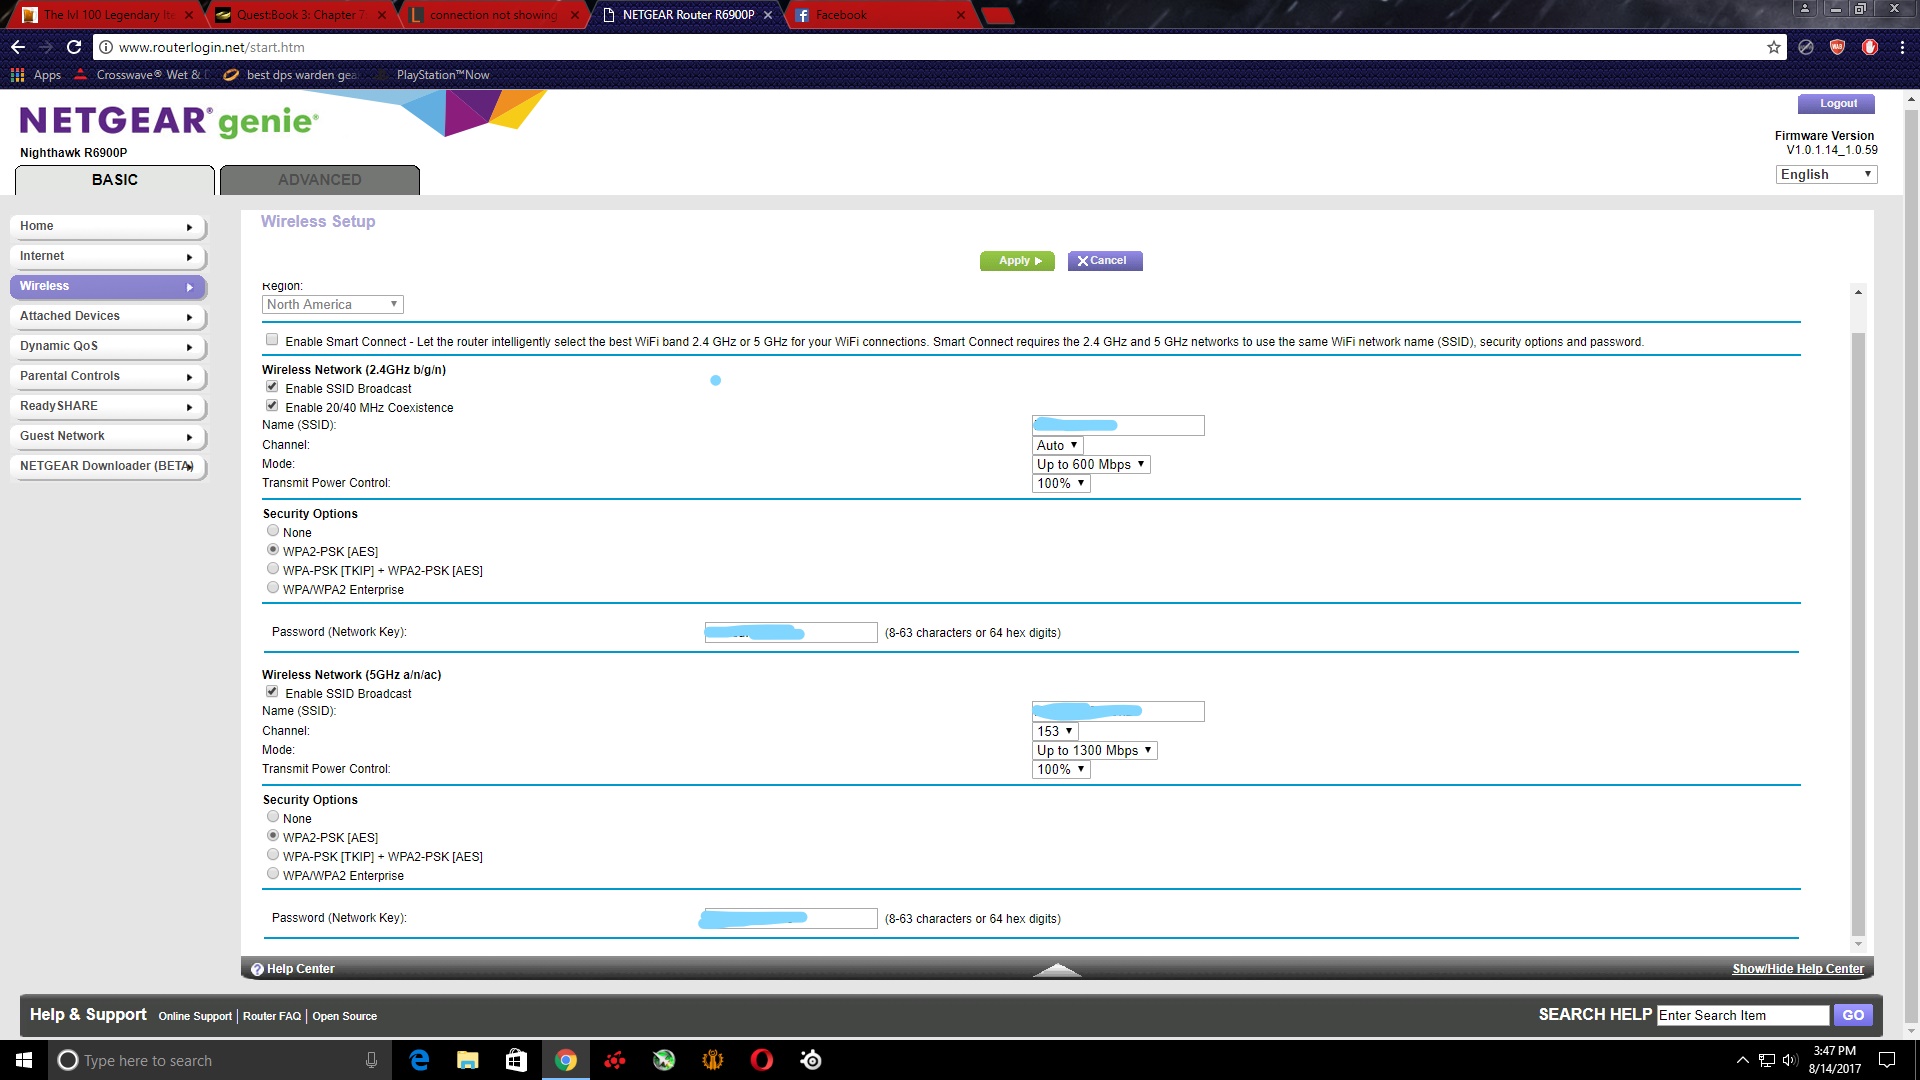1920x1080 pixels.
Task: Expand the Help Center with the up arrow
Action: coord(1057,969)
